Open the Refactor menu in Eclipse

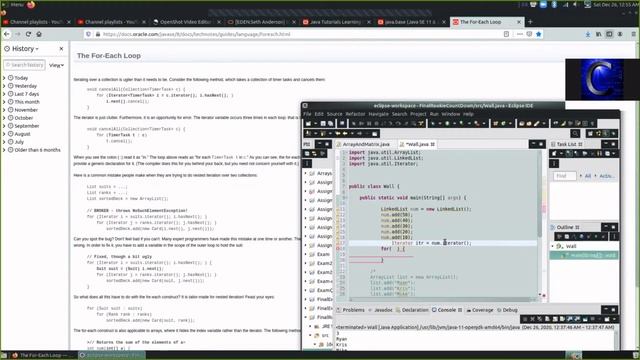[355, 114]
